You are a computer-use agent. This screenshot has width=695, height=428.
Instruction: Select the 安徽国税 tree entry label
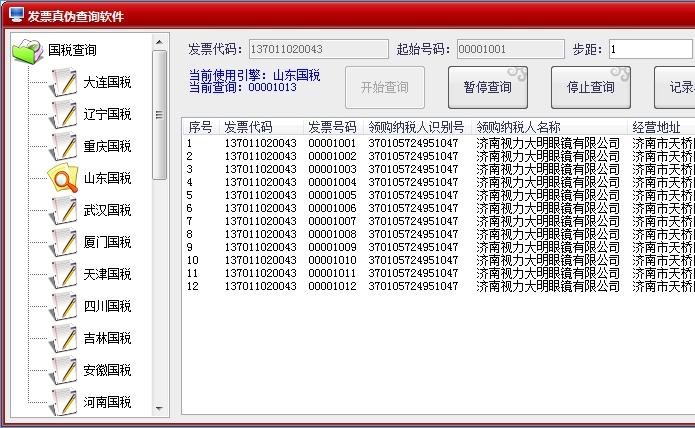107,370
